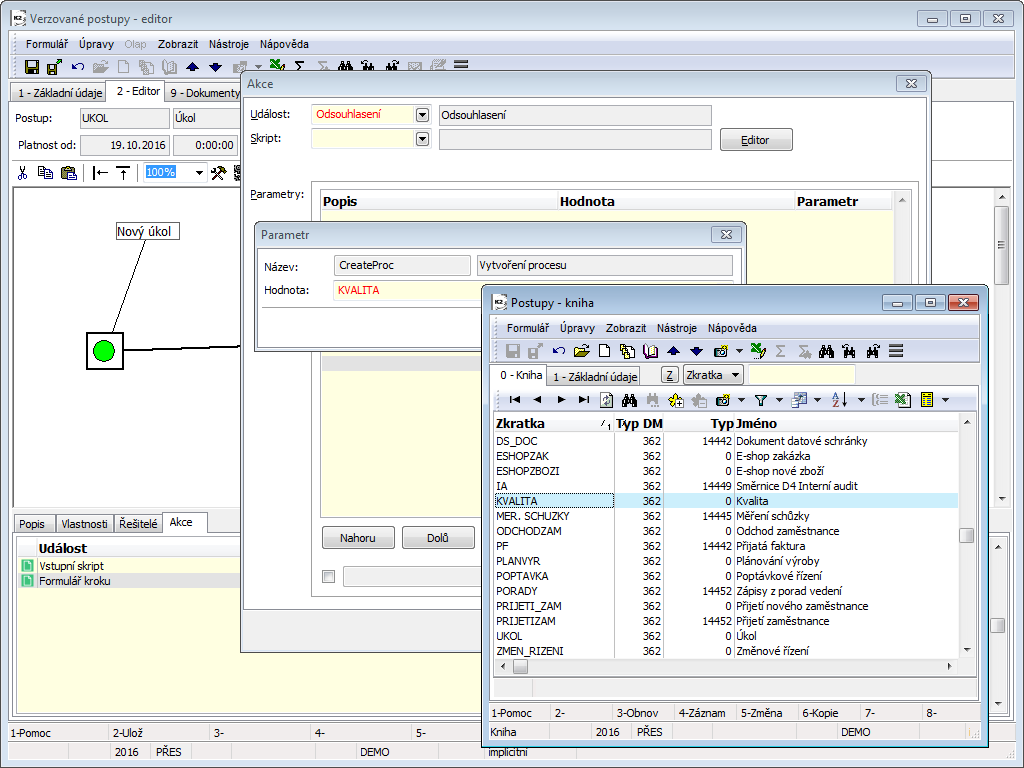This screenshot has height=768, width=1024.
Task: Click the filter funnel icon in Postupy book
Action: coord(761,400)
